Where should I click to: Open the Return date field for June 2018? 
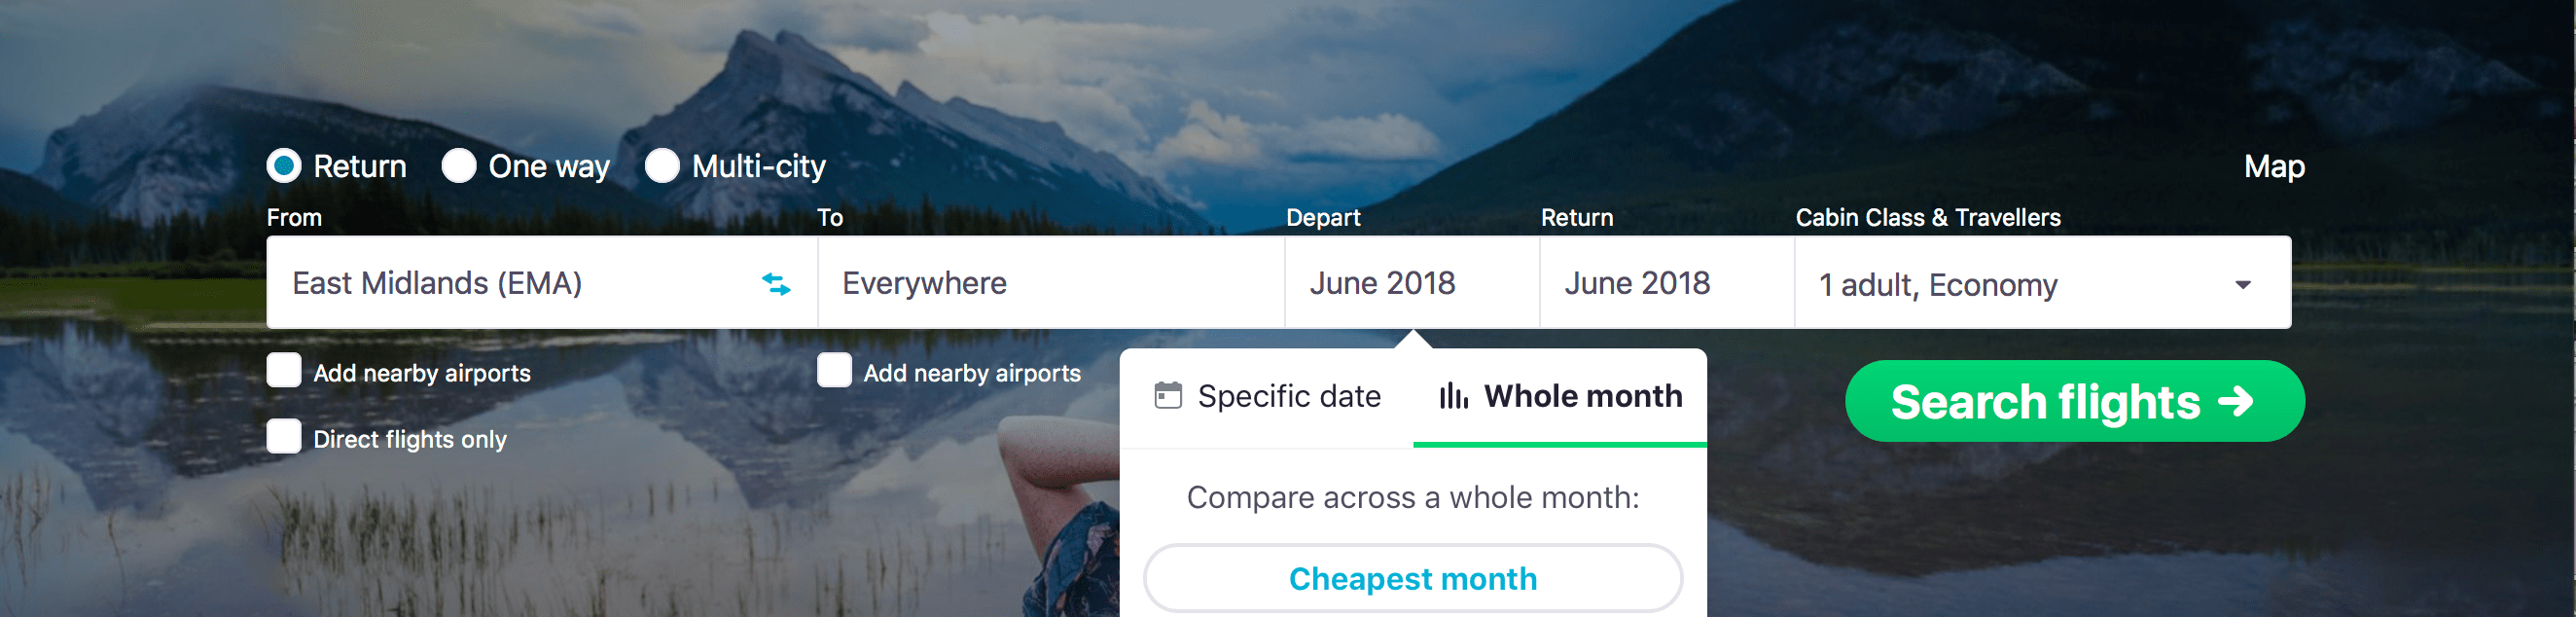1660,283
